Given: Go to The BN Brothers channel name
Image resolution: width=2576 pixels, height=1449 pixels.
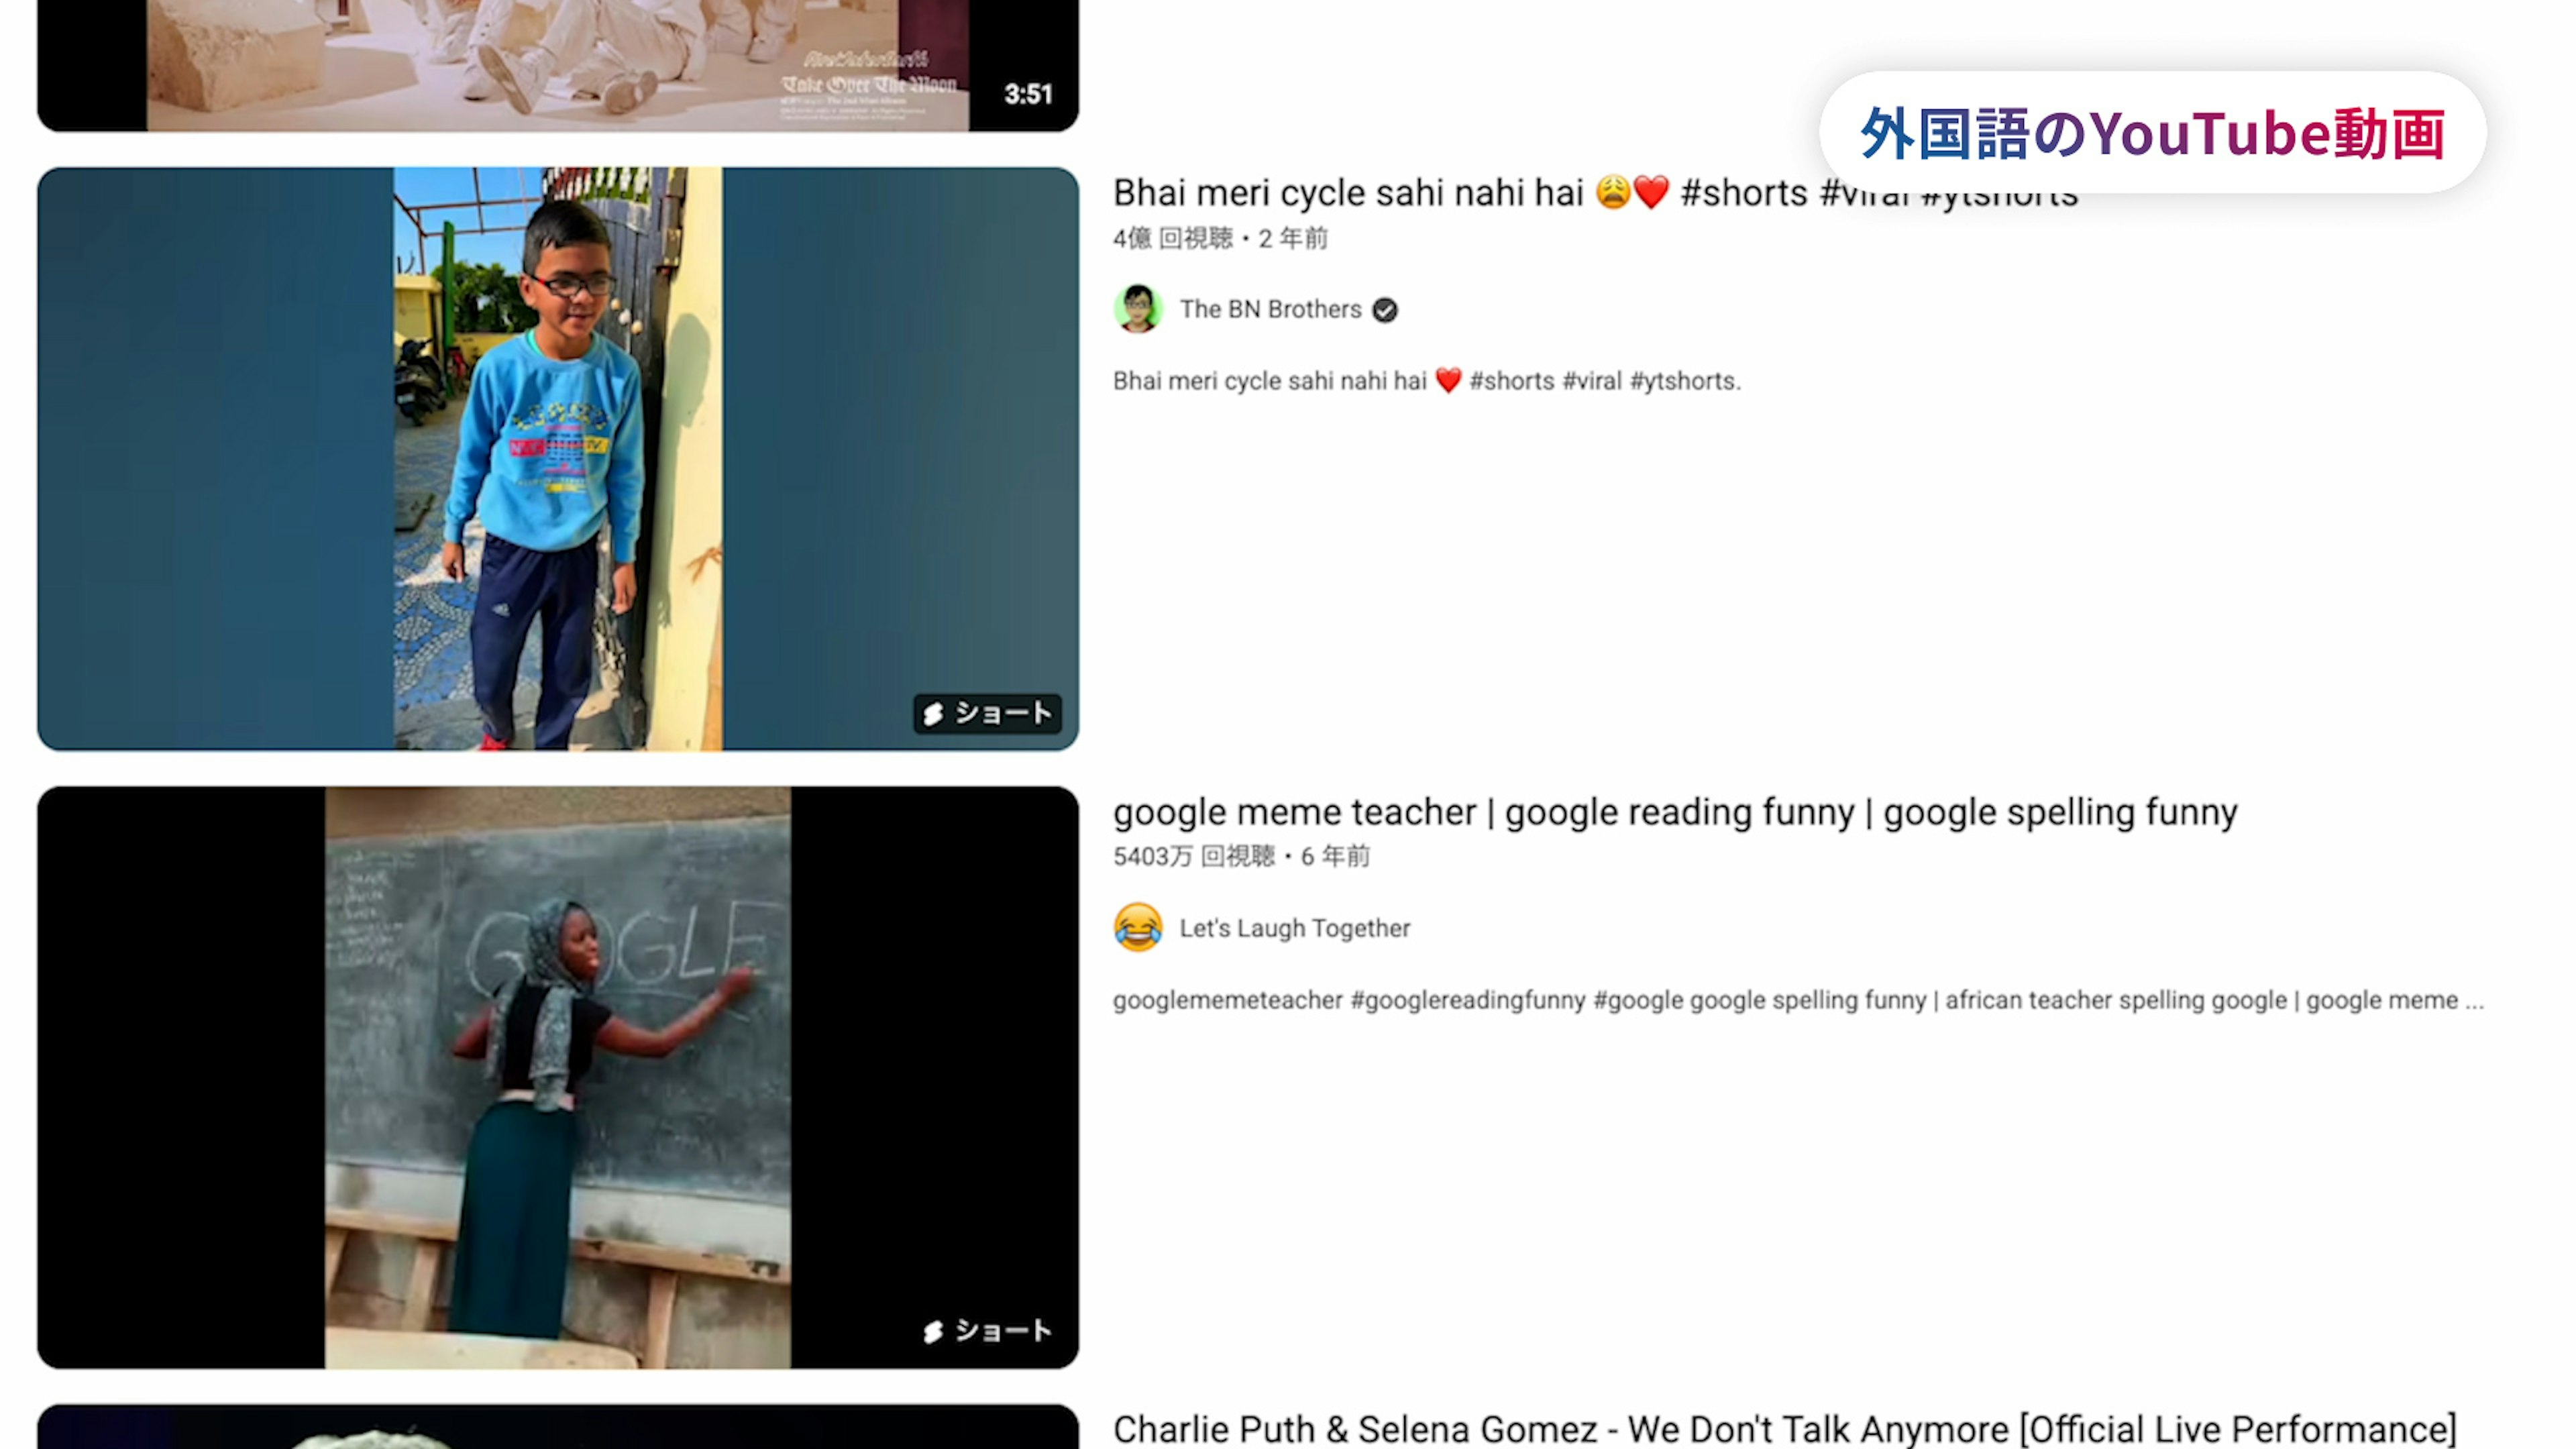Looking at the screenshot, I should (1270, 309).
